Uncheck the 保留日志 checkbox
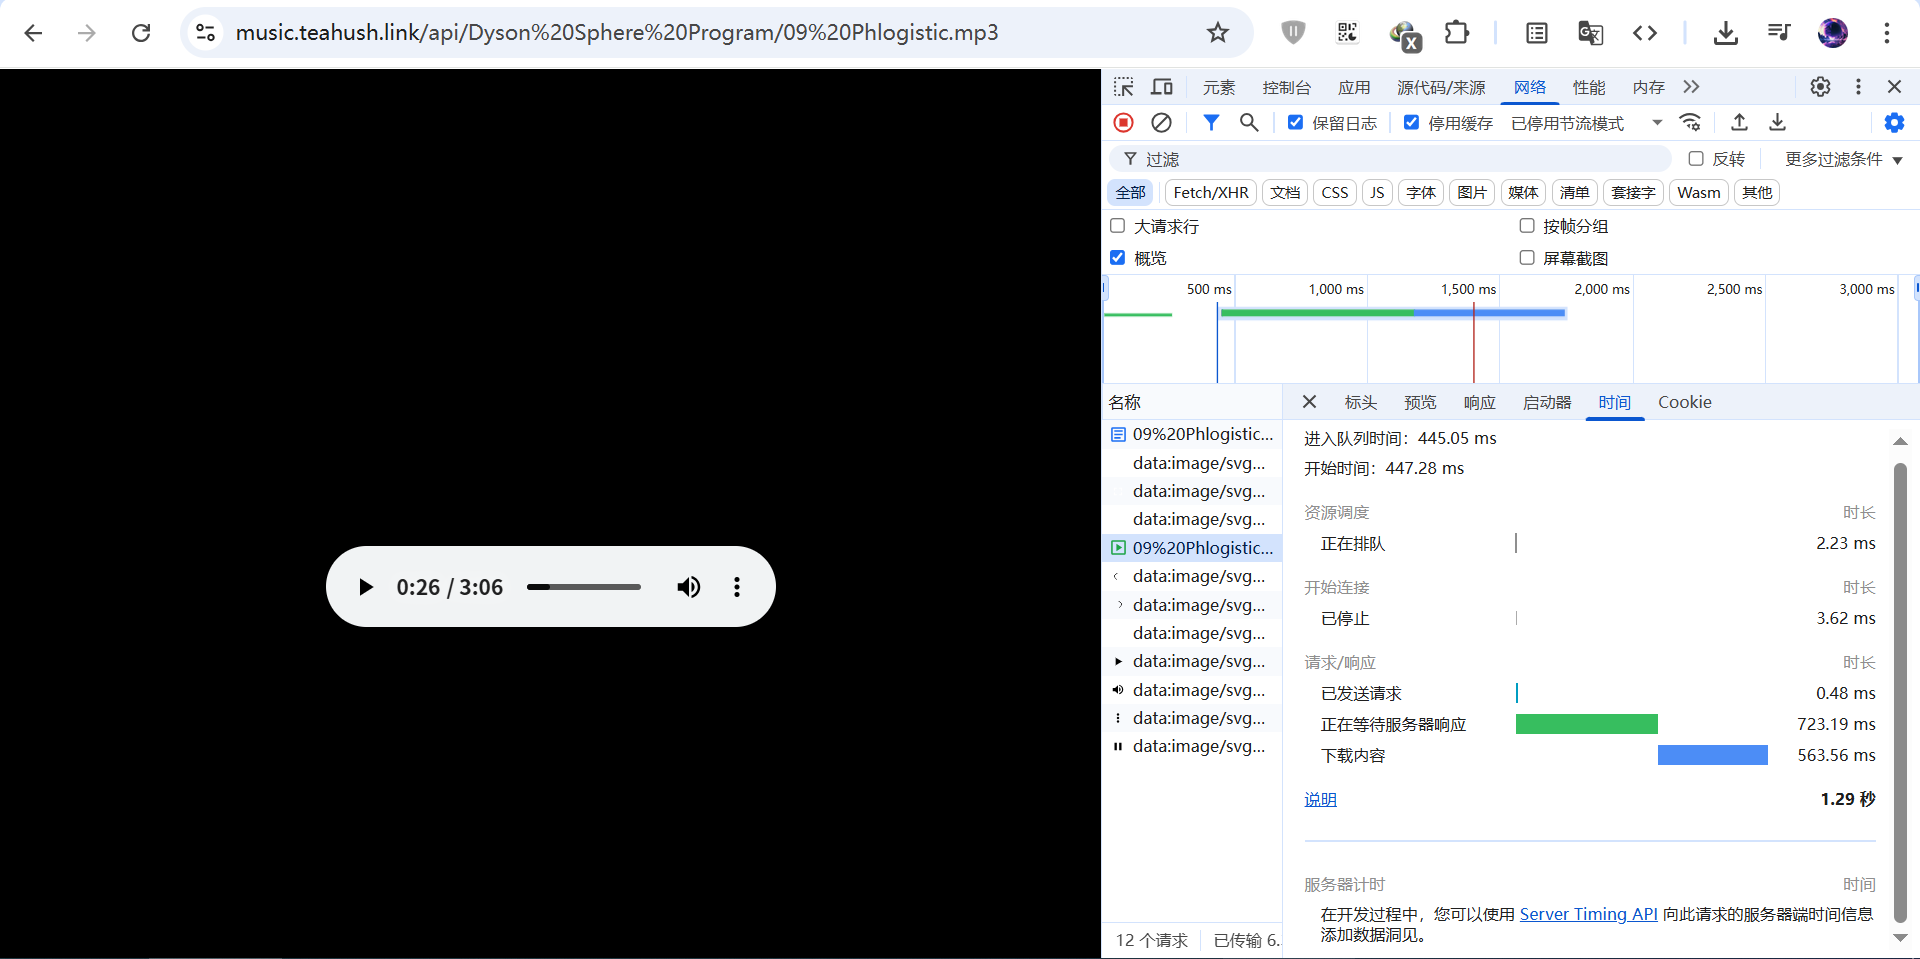Viewport: 1920px width, 959px height. click(x=1295, y=122)
